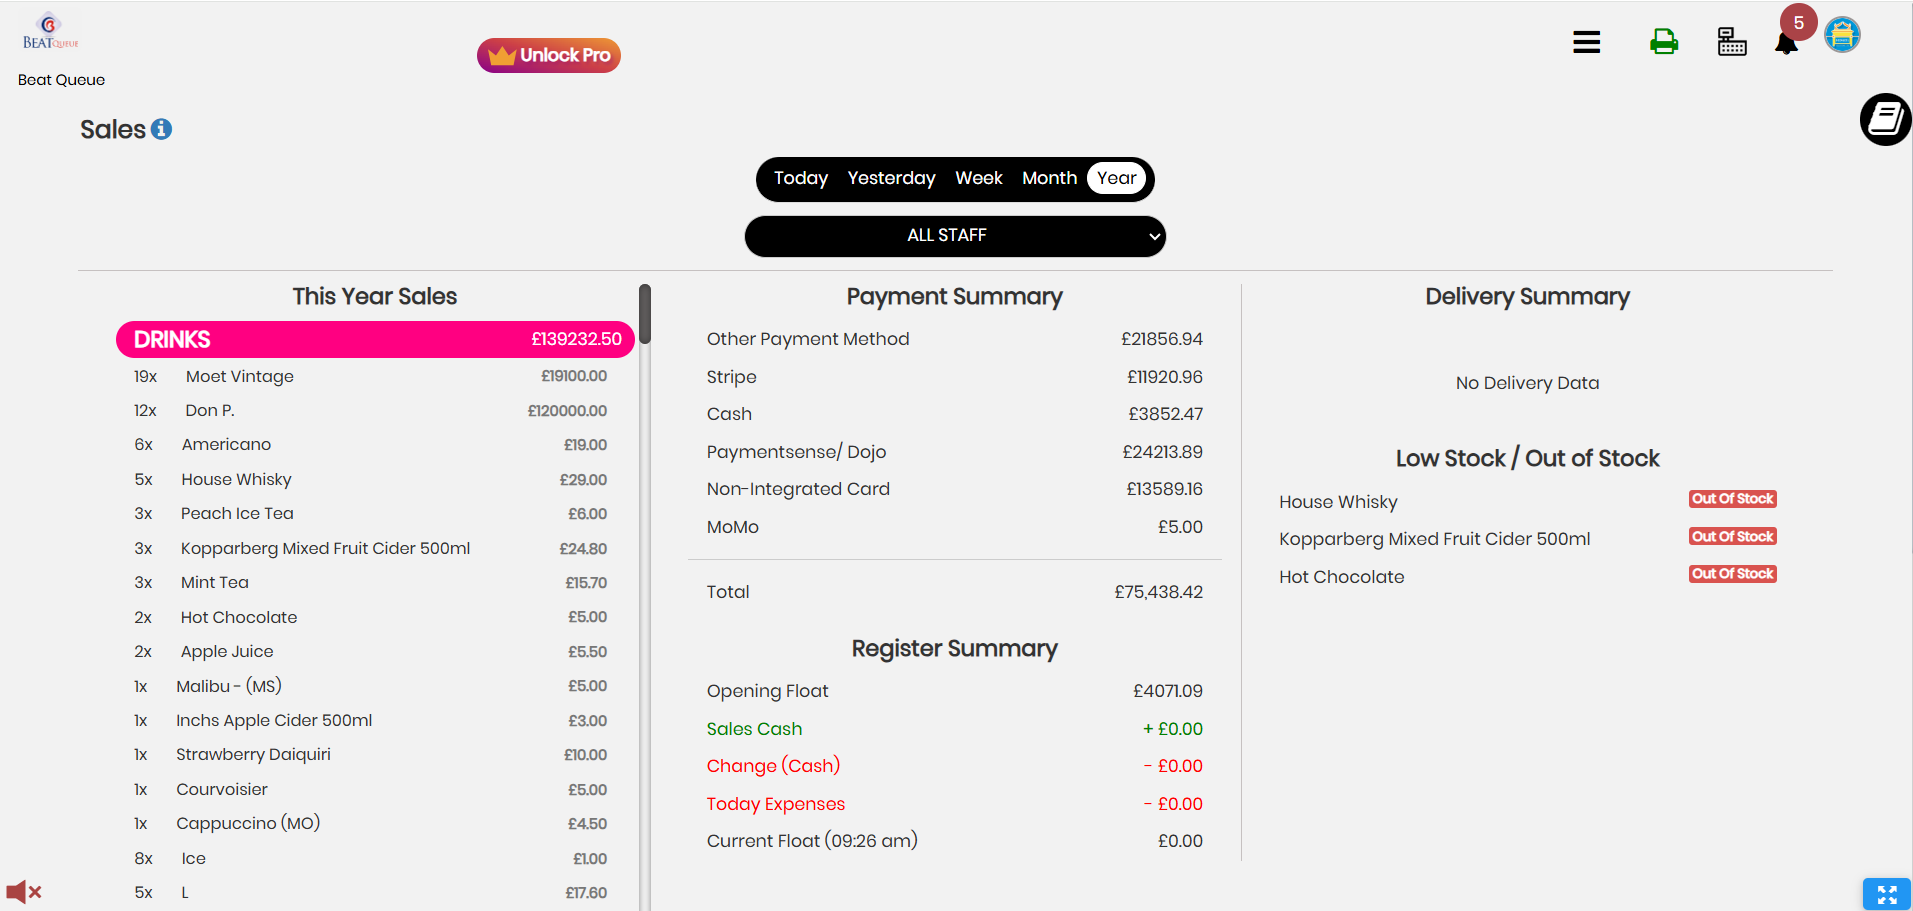Open the hamburger menu icon

tap(1586, 42)
